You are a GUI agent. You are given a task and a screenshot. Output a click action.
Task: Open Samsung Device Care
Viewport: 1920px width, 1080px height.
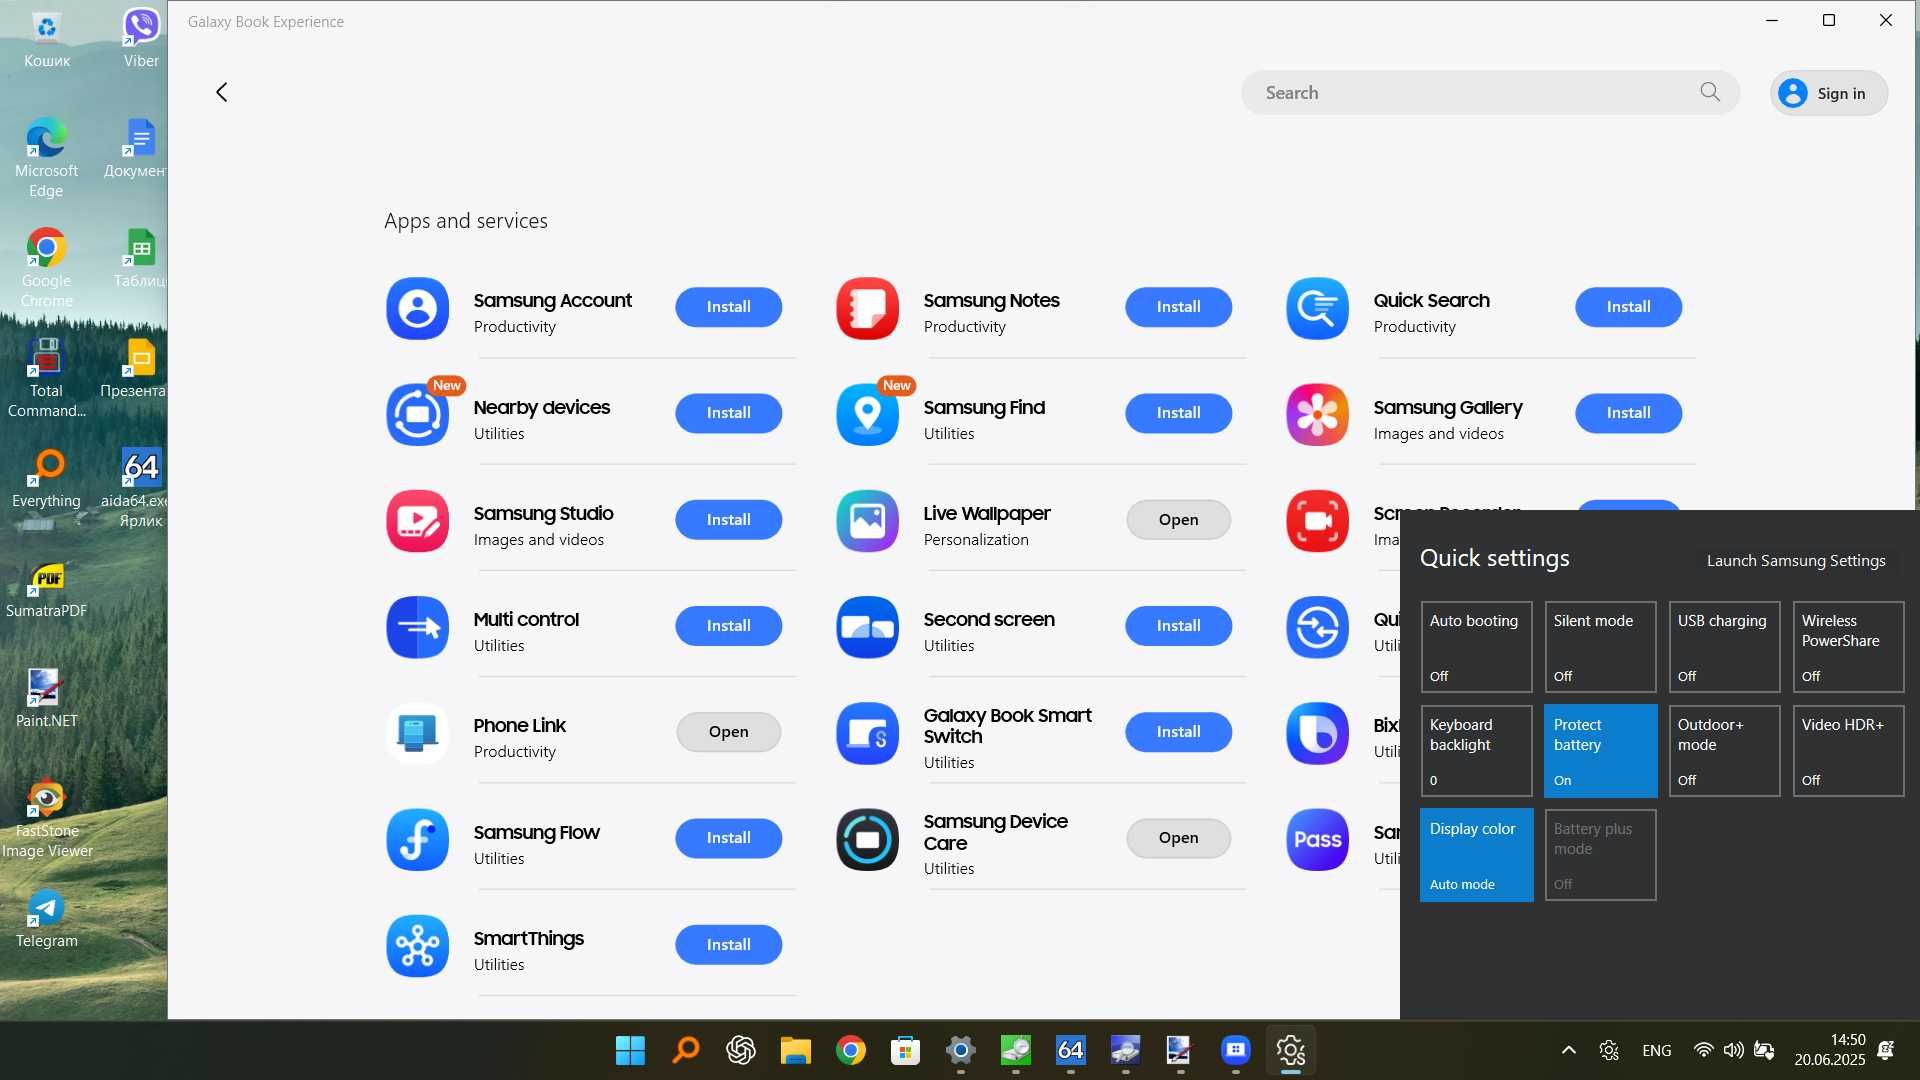tap(1178, 838)
